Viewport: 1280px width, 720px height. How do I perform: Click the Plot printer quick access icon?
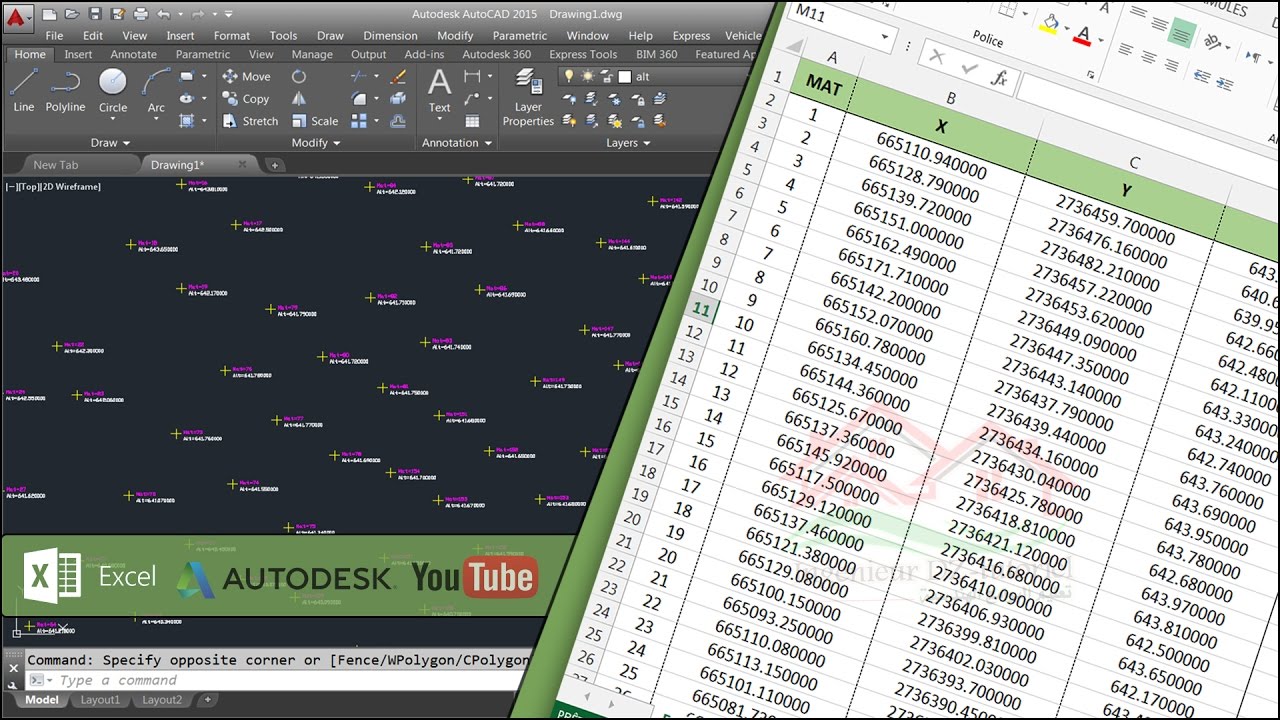click(141, 14)
